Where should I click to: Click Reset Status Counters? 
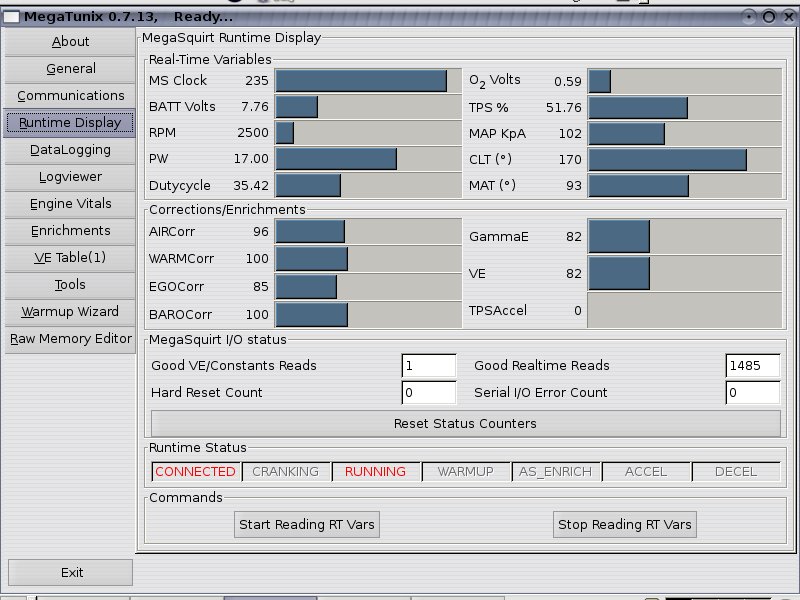pyautogui.click(x=465, y=423)
